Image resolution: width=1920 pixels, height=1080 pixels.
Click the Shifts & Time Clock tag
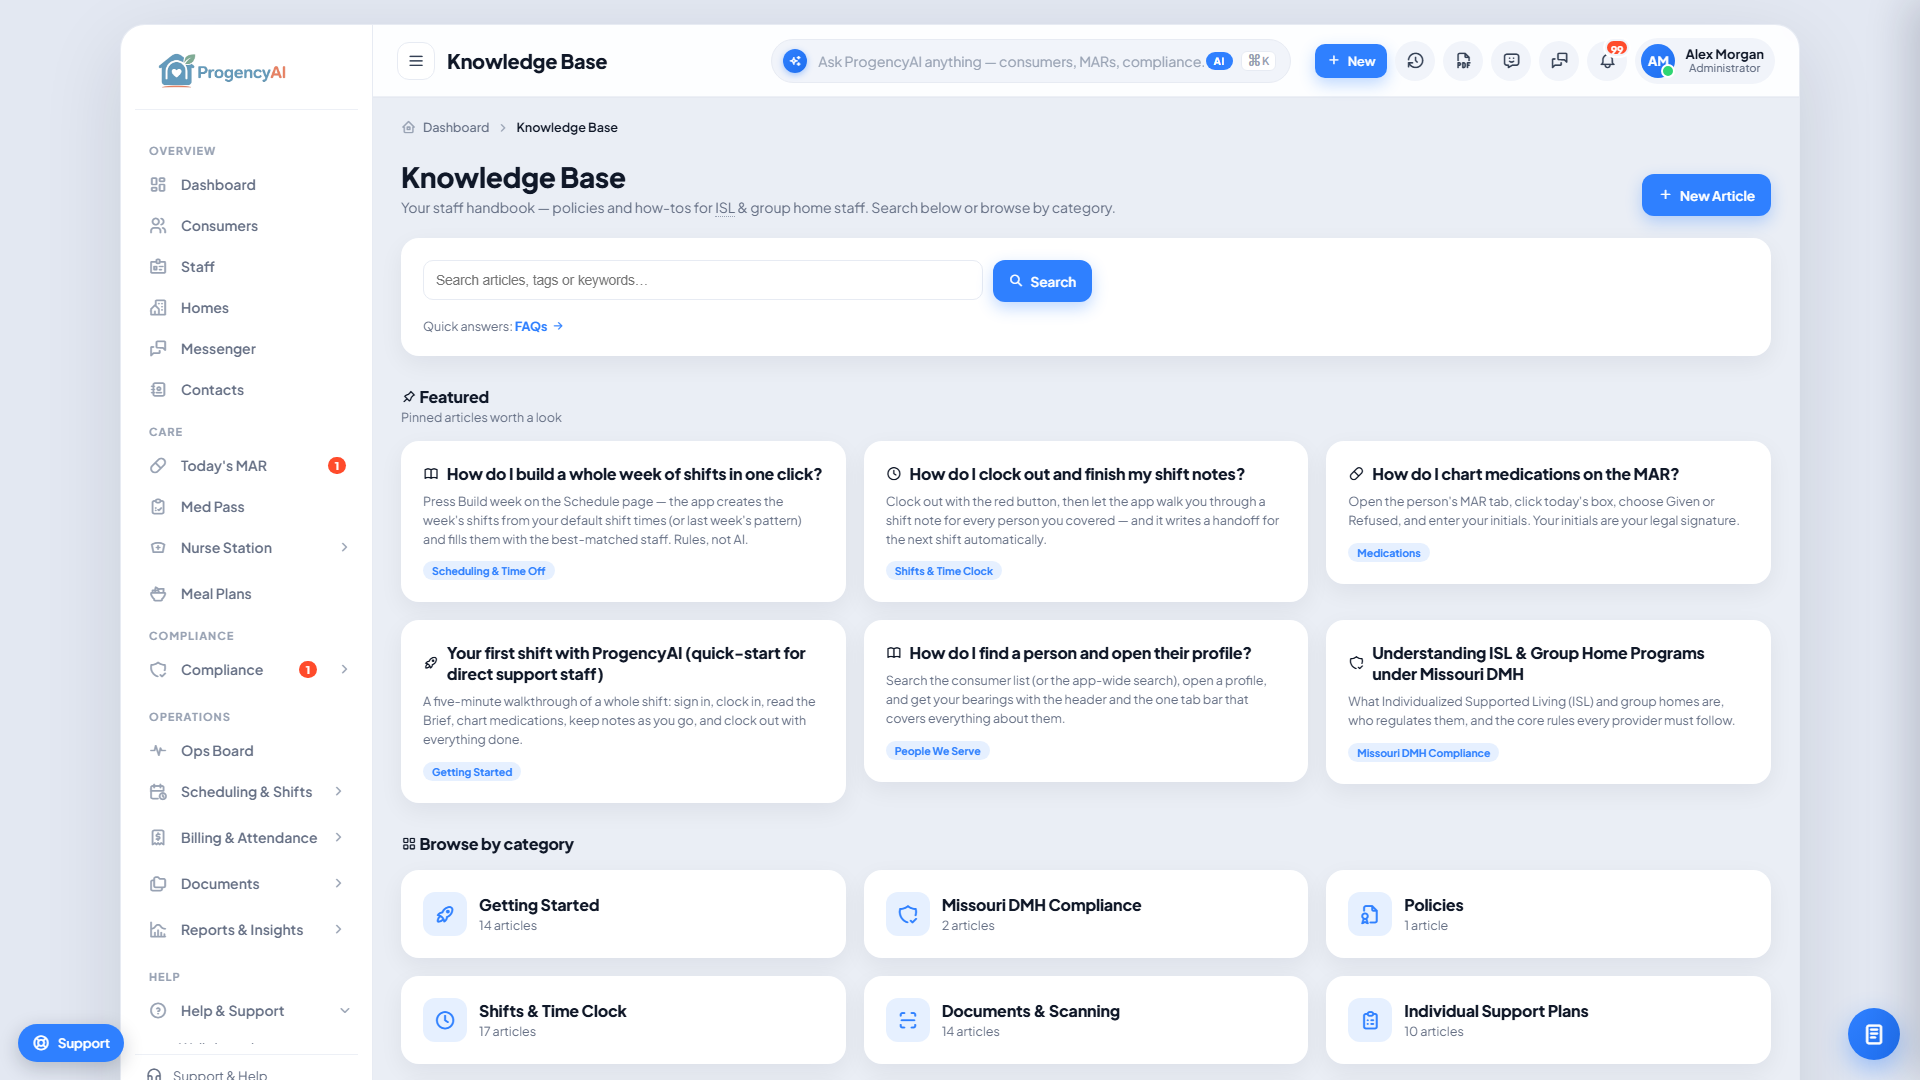[x=943, y=571]
